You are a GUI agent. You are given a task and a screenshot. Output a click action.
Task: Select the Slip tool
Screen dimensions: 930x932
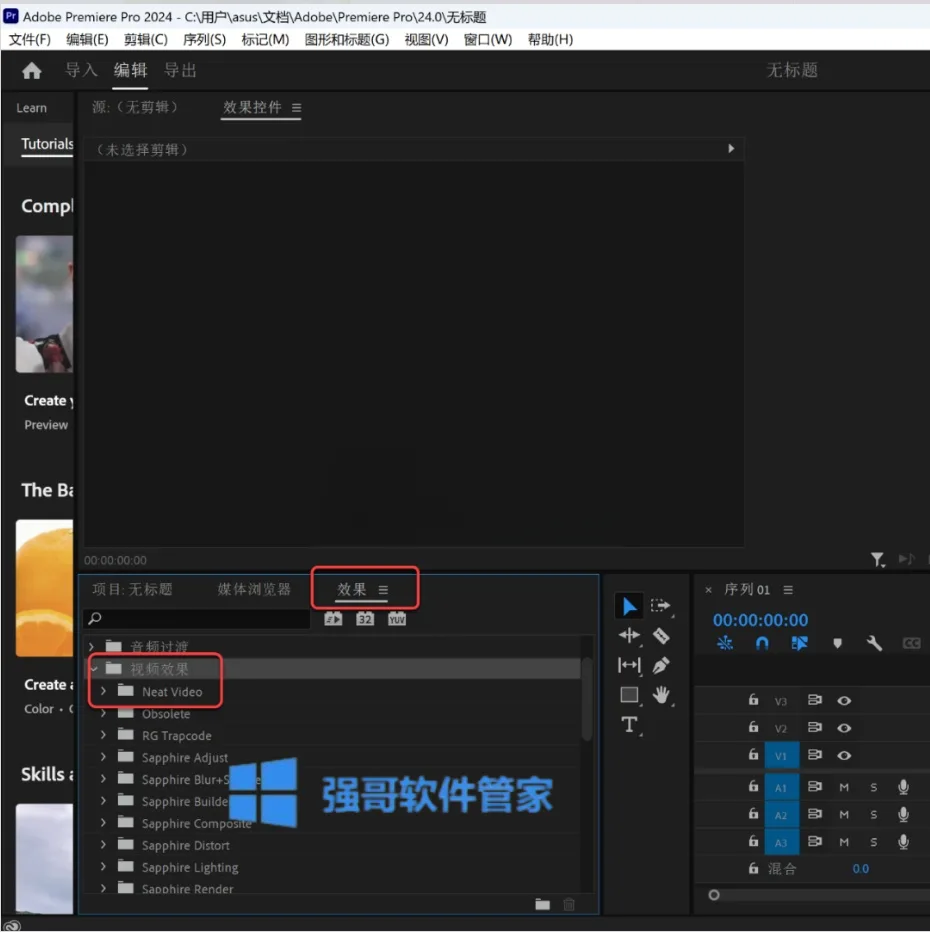click(629, 665)
